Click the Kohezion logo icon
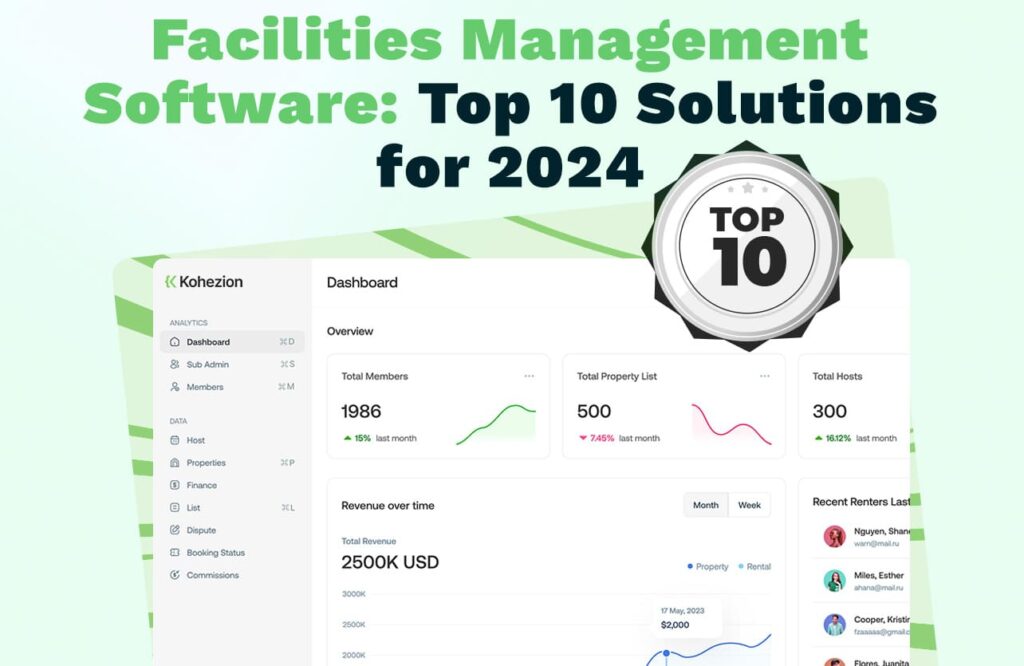Image resolution: width=1024 pixels, height=666 pixels. 170,281
